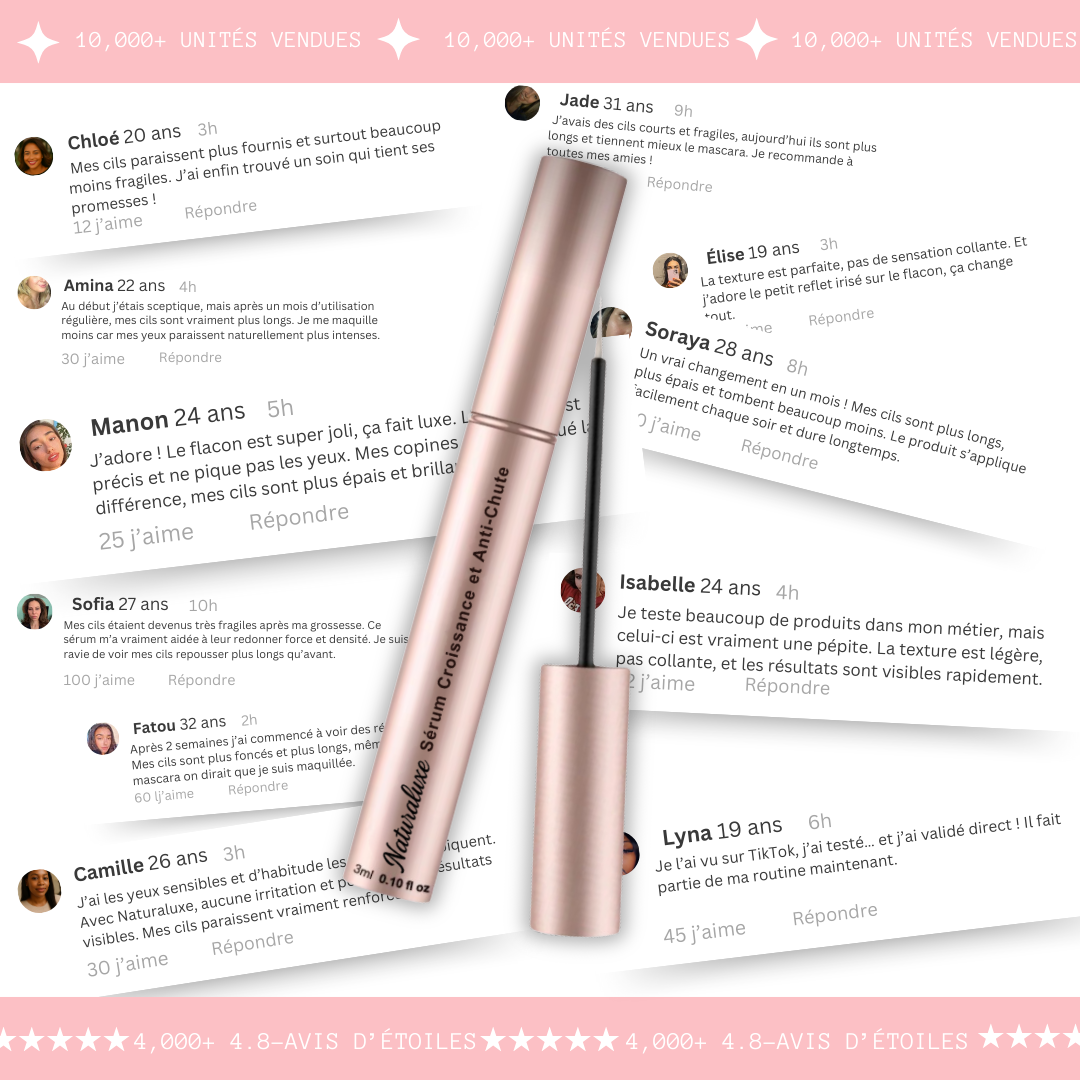This screenshot has height=1080, width=1080.
Task: Open Jade's profile avatar
Action: click(522, 103)
